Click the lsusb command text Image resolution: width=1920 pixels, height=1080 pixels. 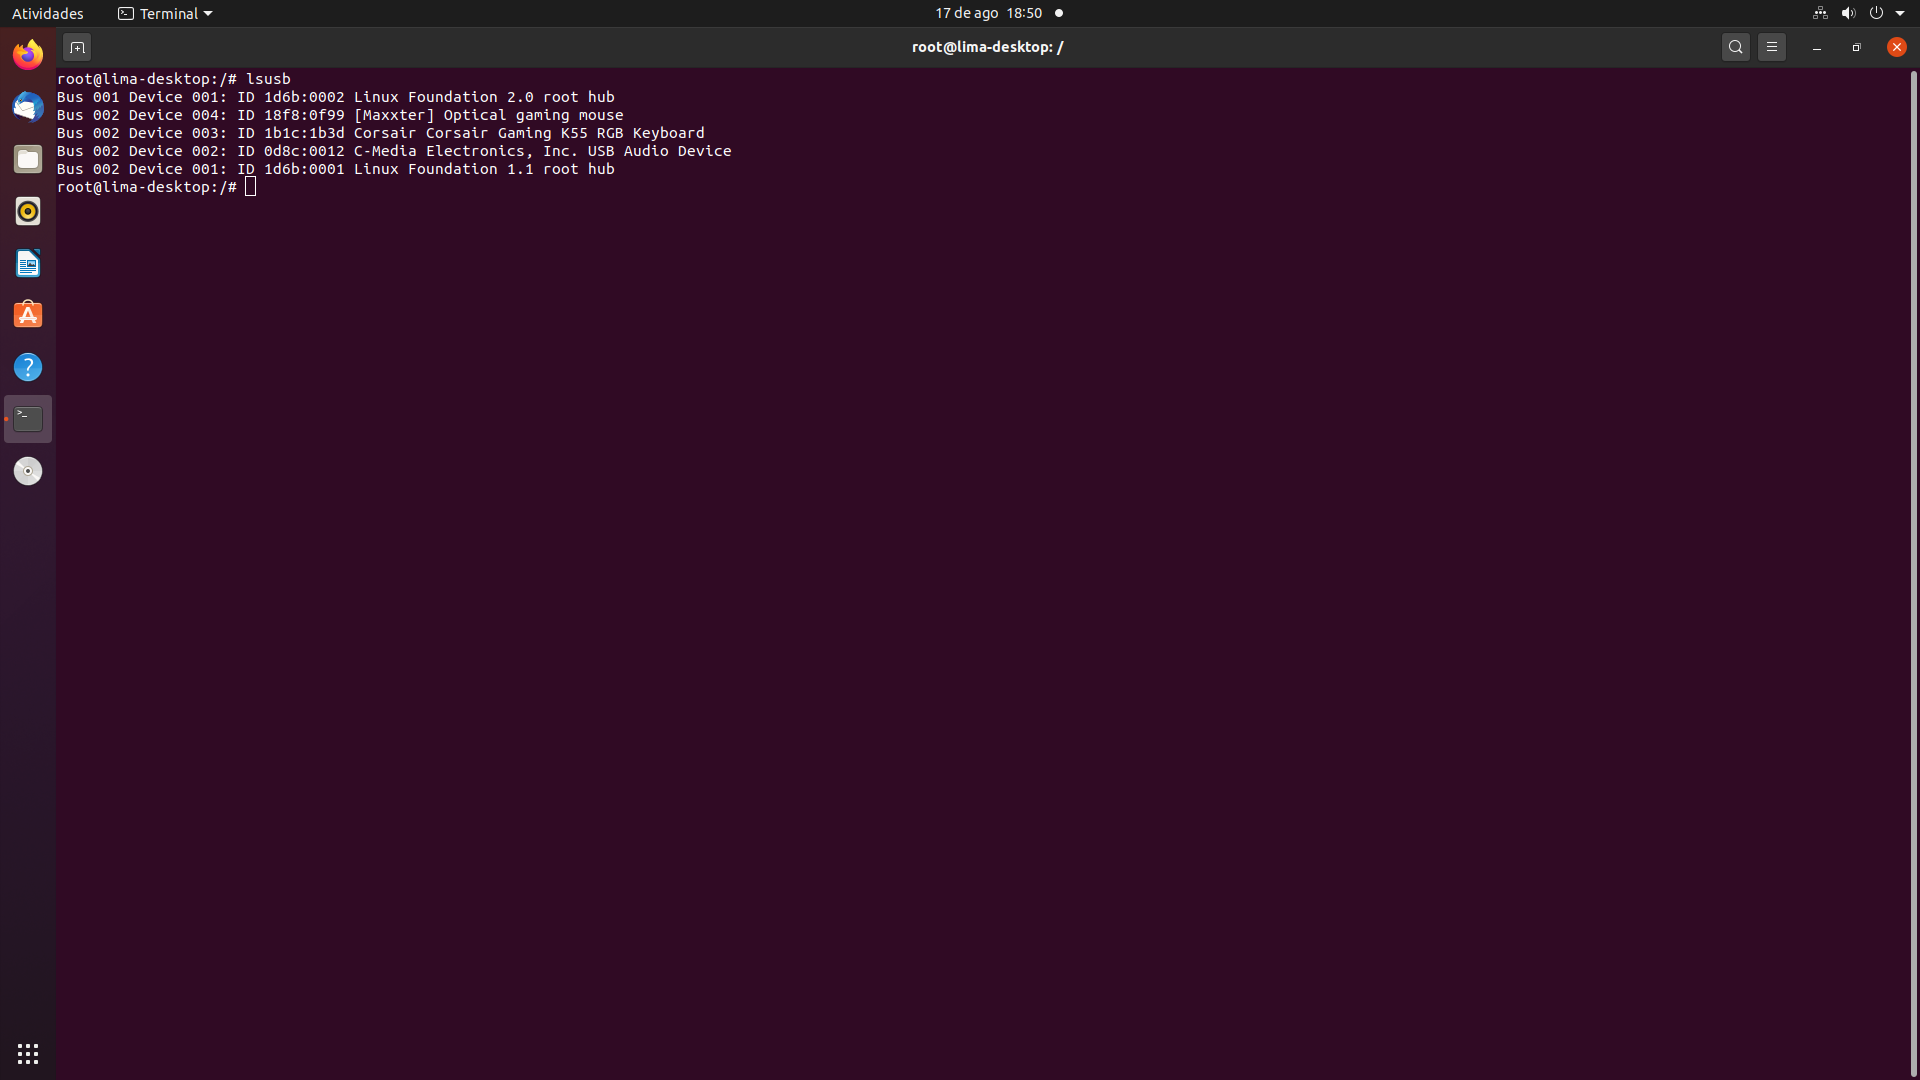(268, 79)
